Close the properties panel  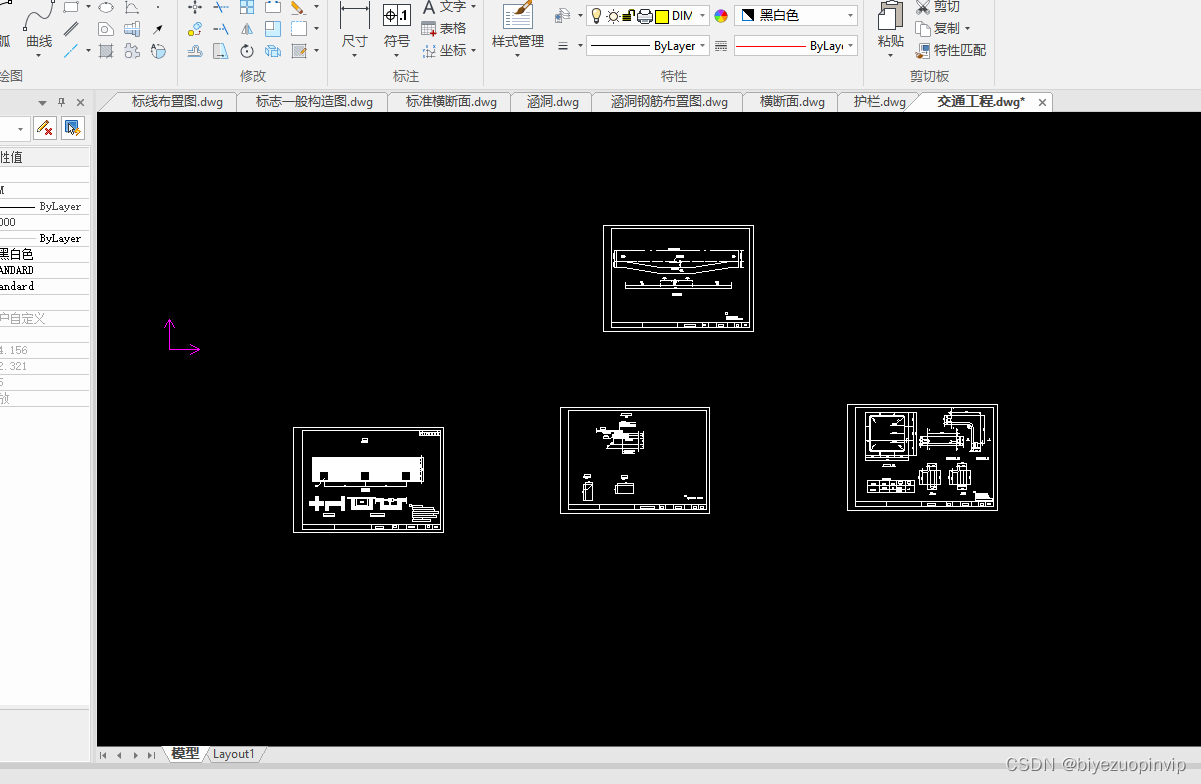click(x=79, y=102)
